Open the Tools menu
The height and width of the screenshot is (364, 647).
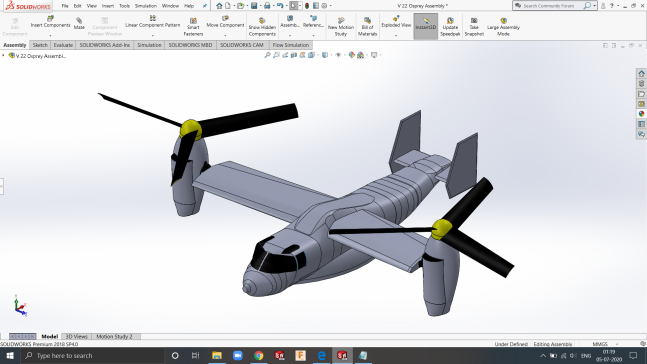point(124,6)
